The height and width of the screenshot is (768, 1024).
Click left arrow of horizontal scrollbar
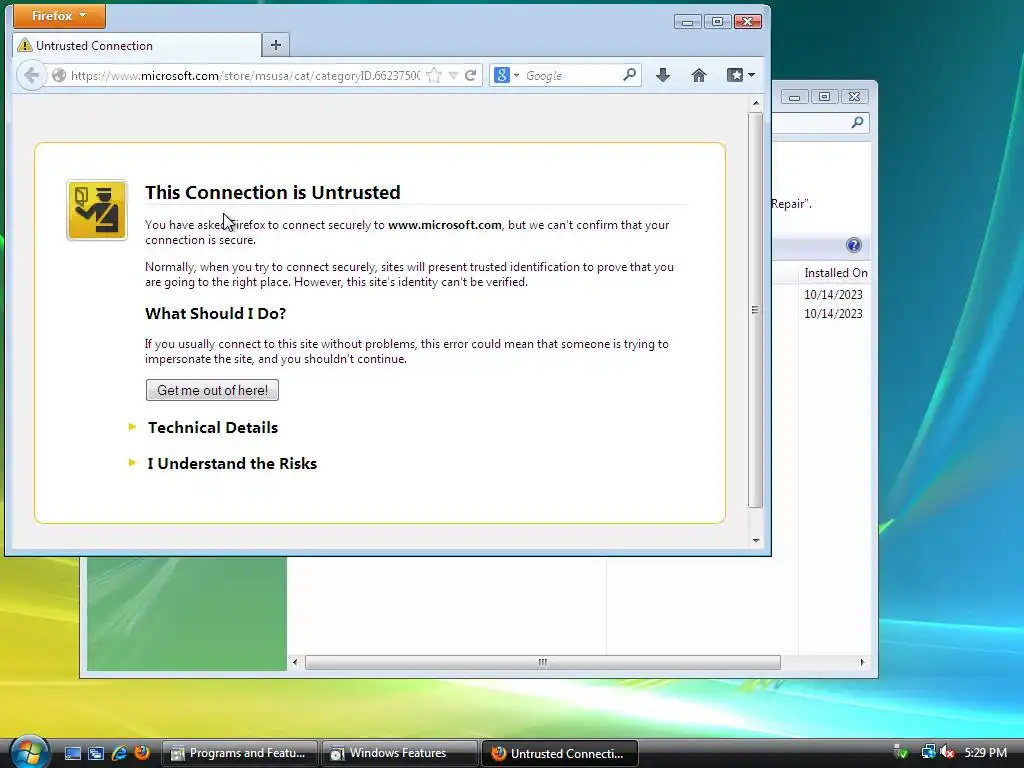pos(295,662)
